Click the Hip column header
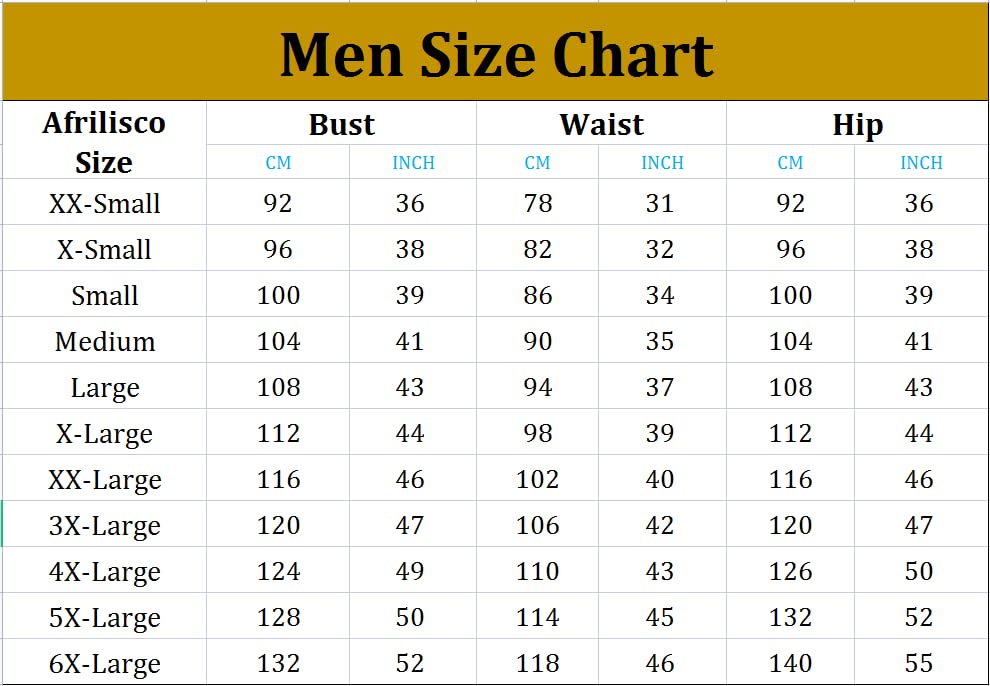990x686 pixels. click(x=857, y=125)
